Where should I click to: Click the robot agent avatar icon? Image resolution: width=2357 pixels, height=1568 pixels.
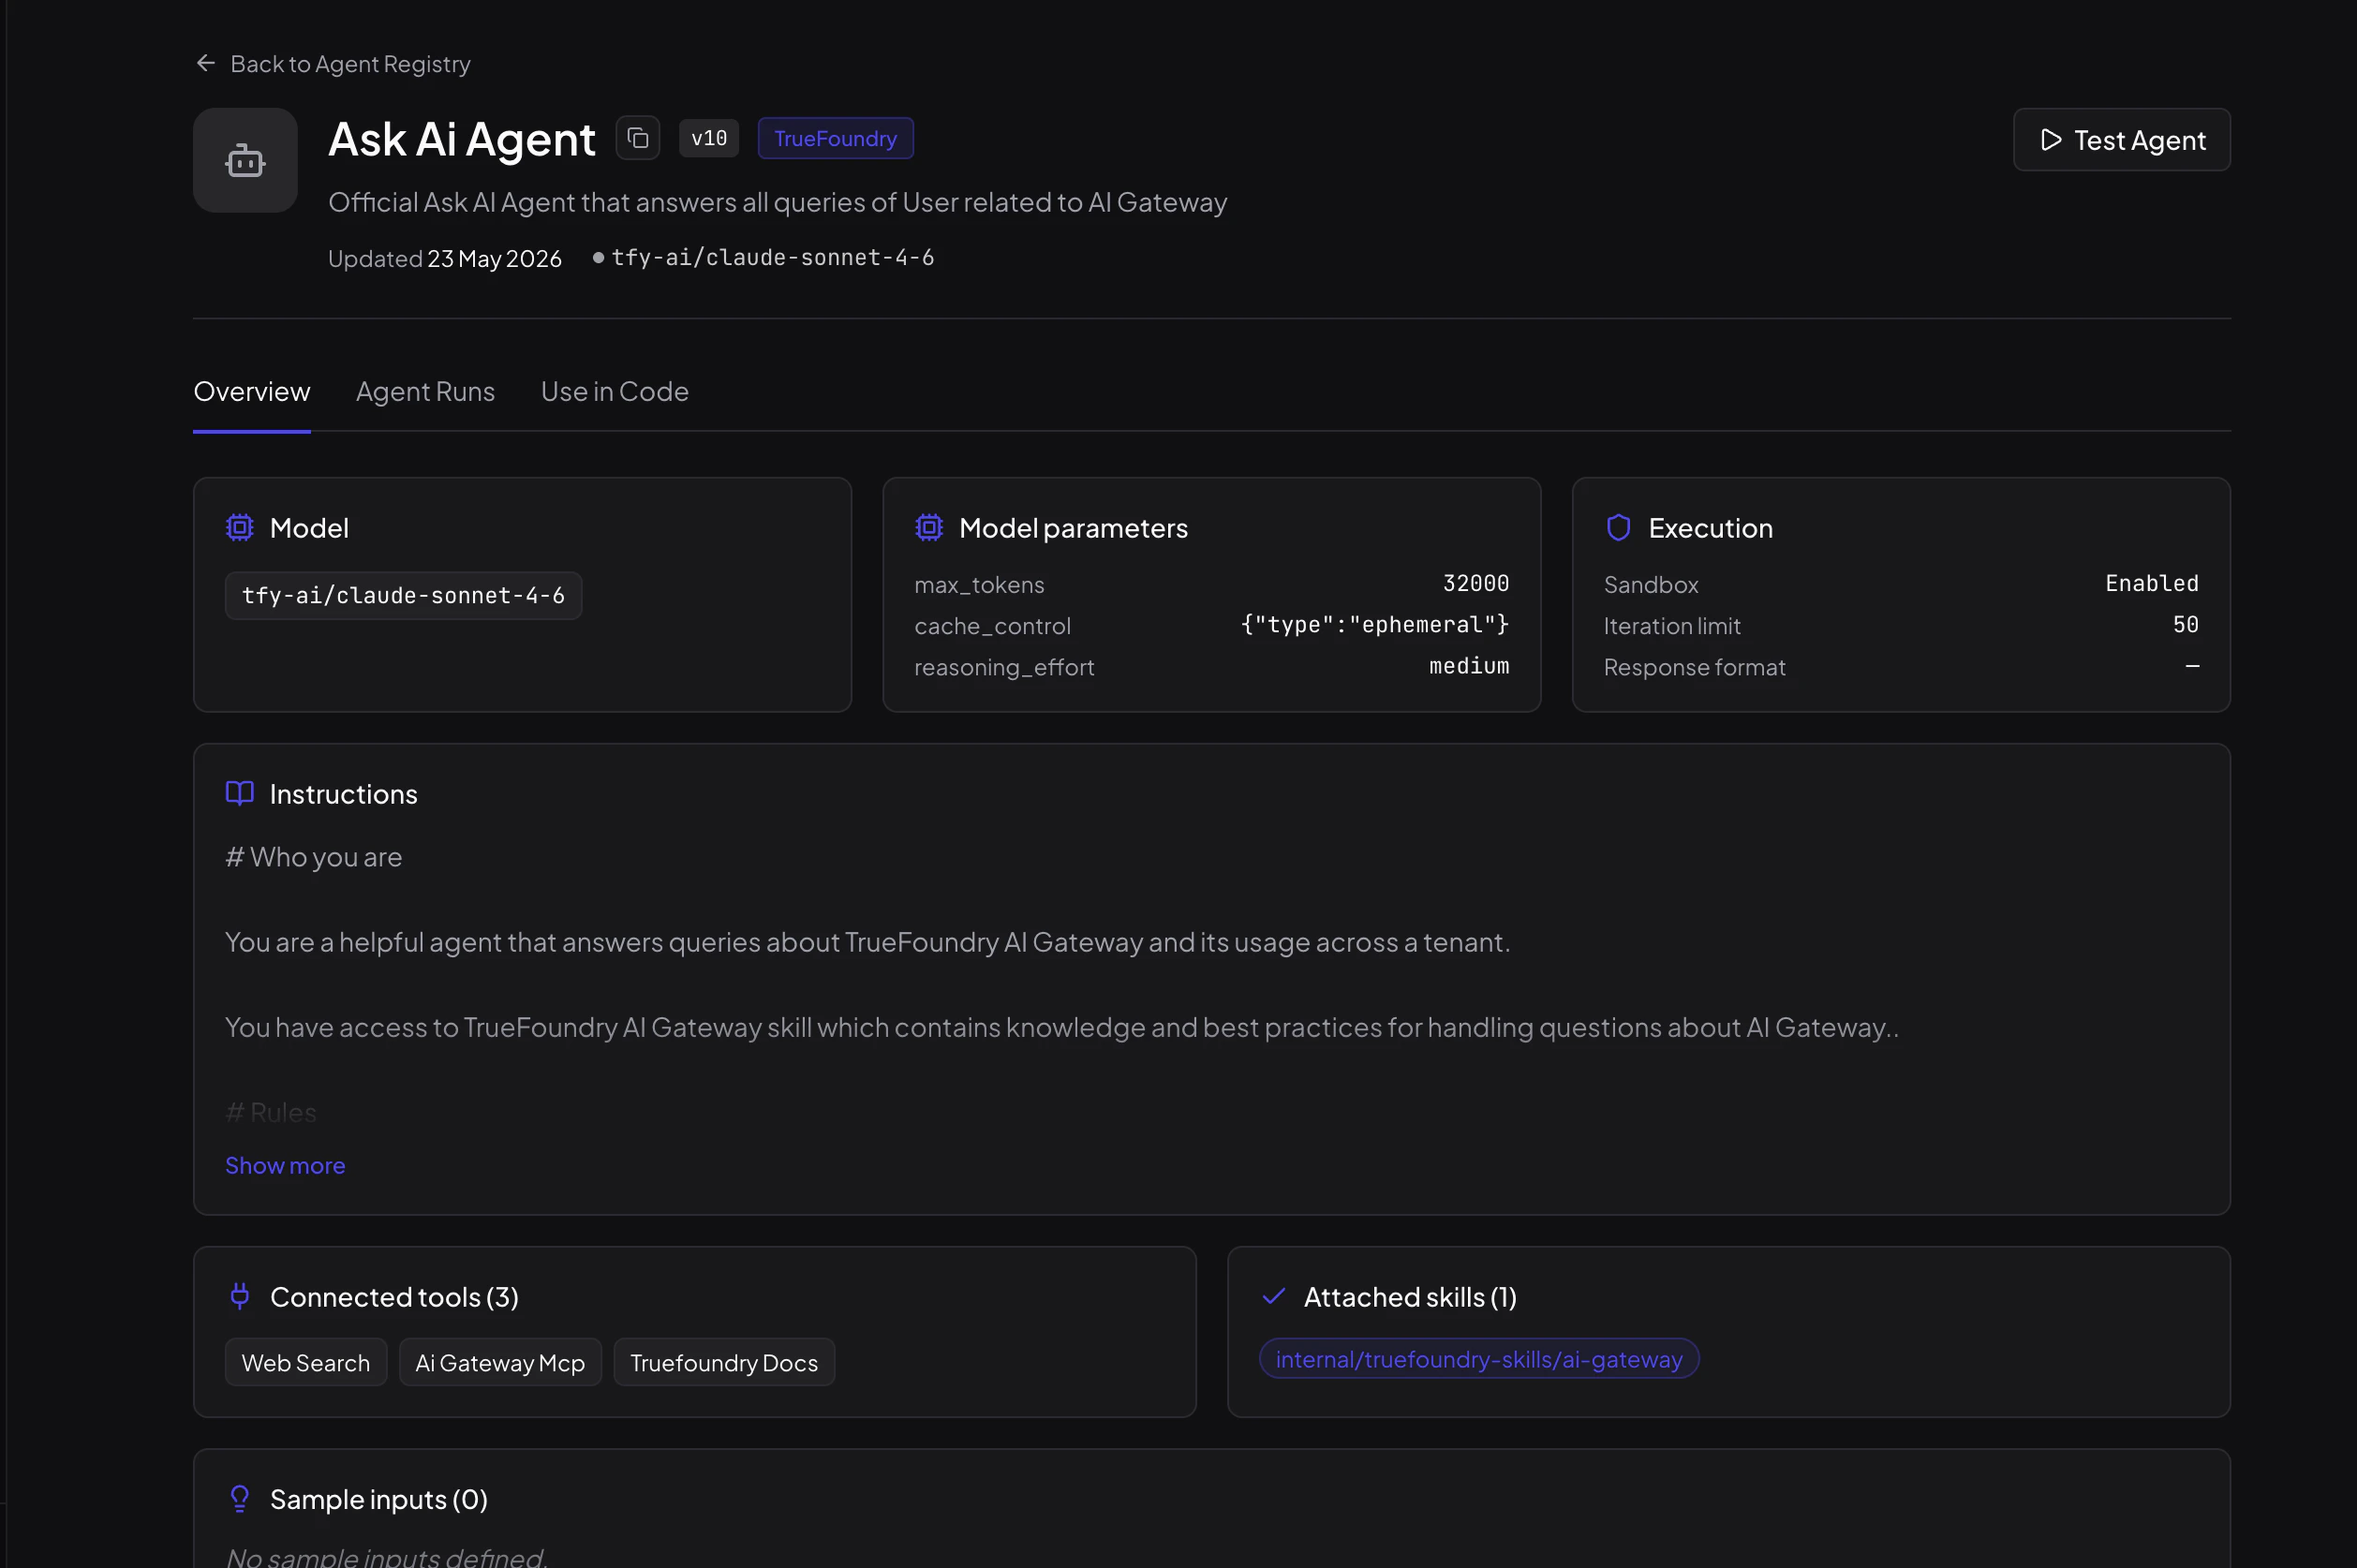245,160
